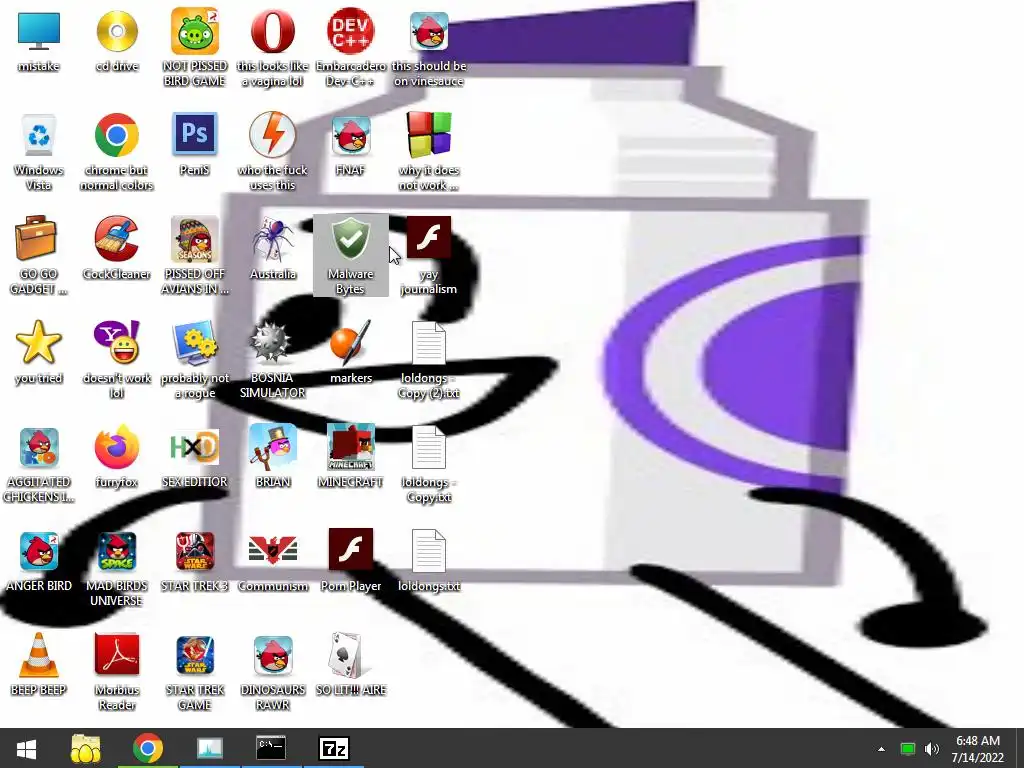This screenshot has width=1024, height=768.
Task: Select the 'mistake' computer icon
Action: 39,31
